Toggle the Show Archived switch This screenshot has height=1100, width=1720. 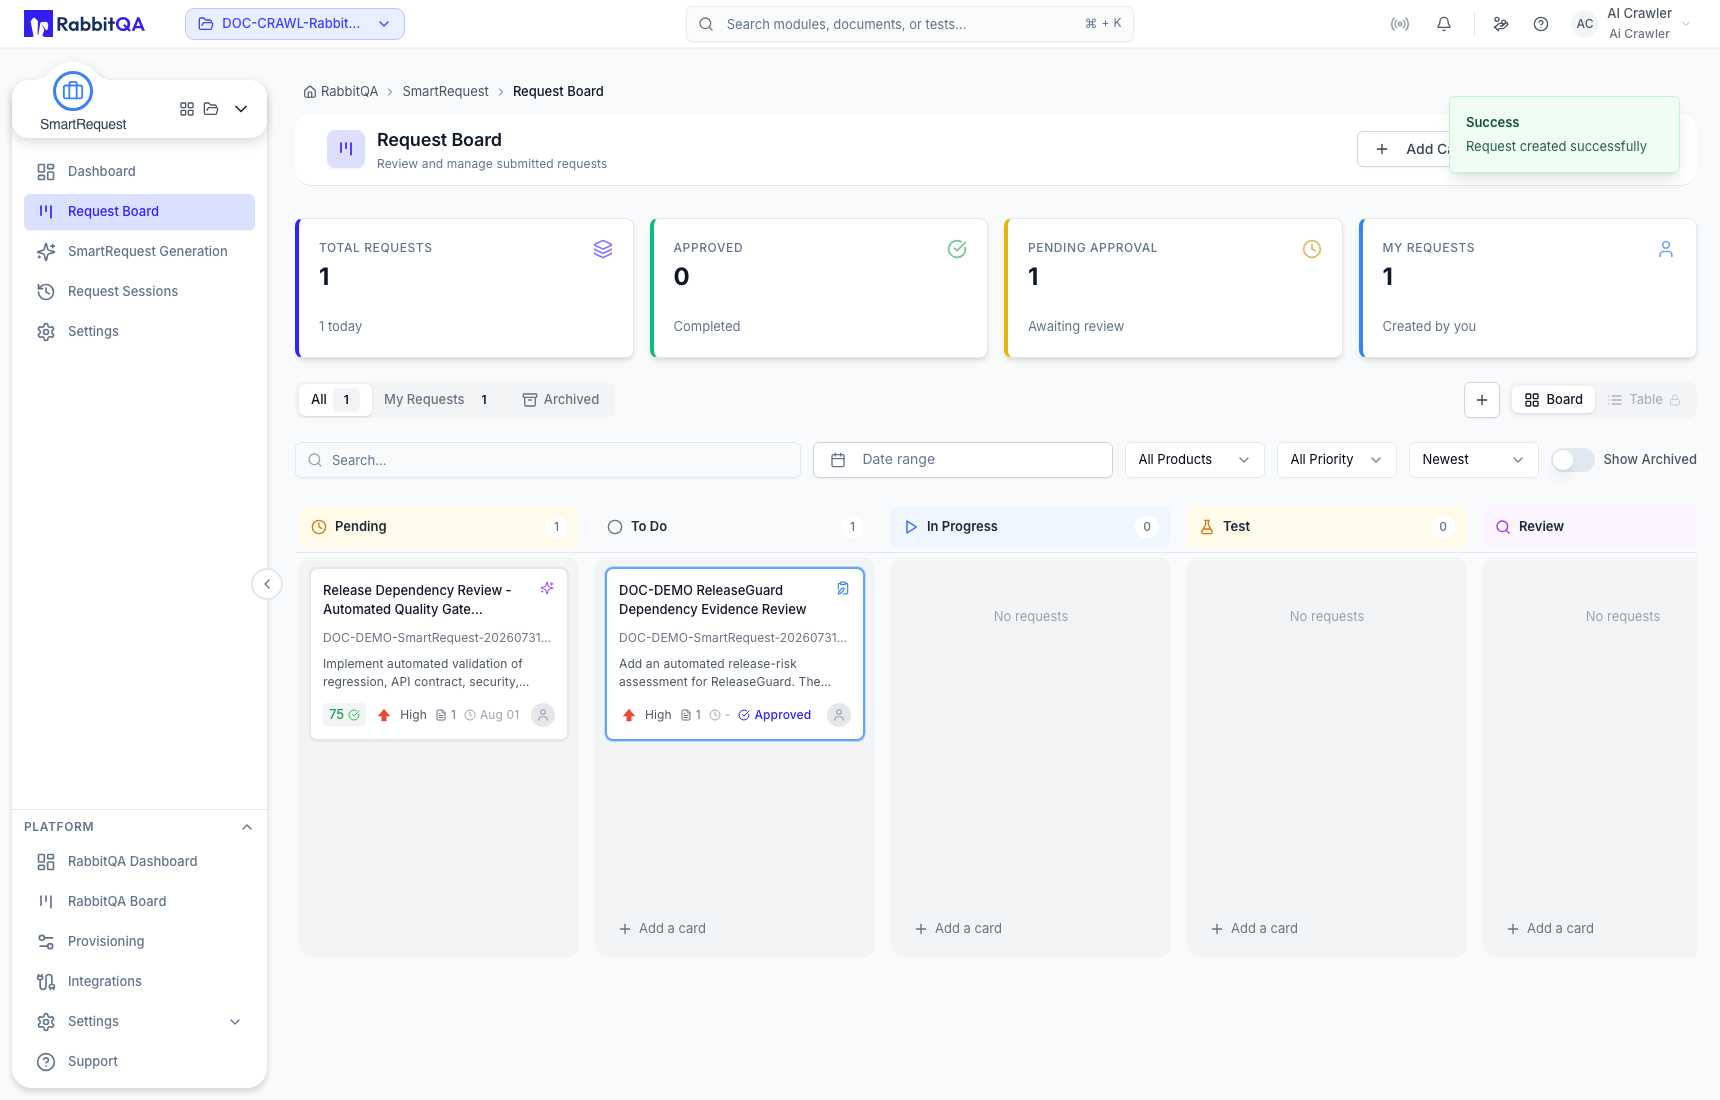coord(1573,460)
